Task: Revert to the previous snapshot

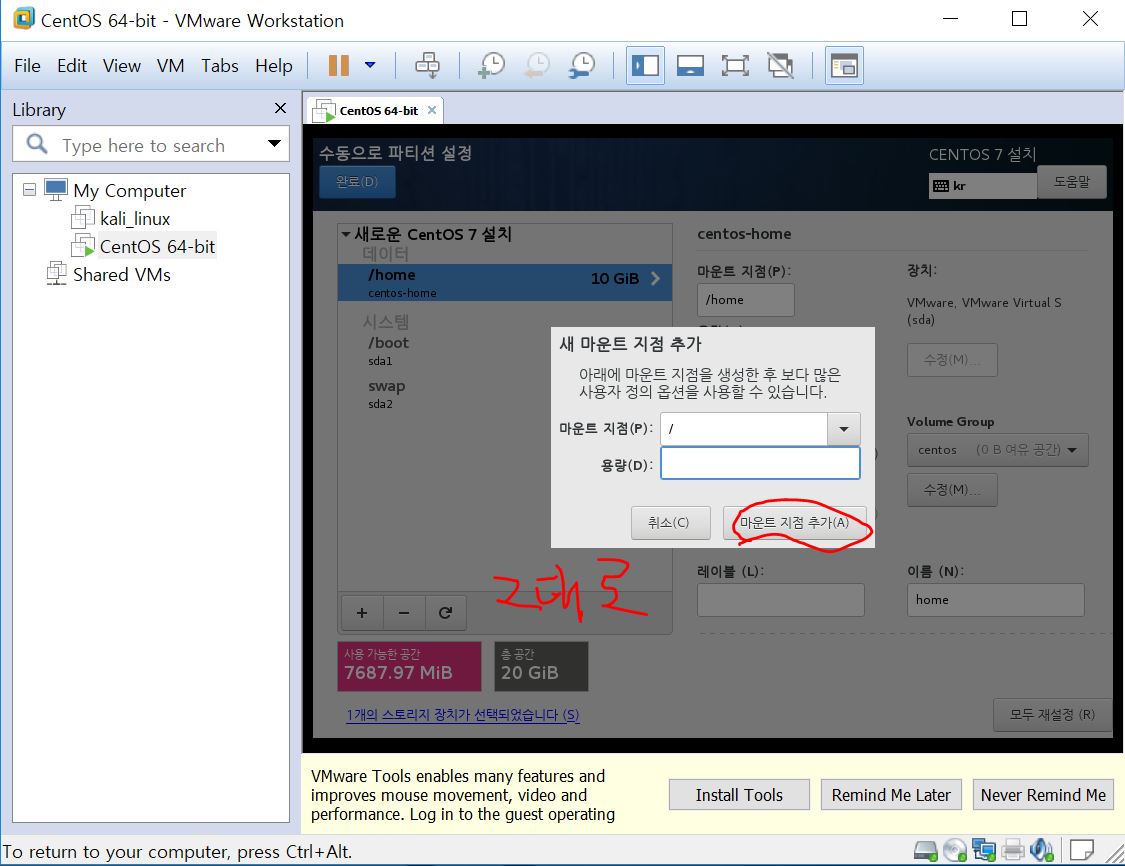Action: point(536,65)
